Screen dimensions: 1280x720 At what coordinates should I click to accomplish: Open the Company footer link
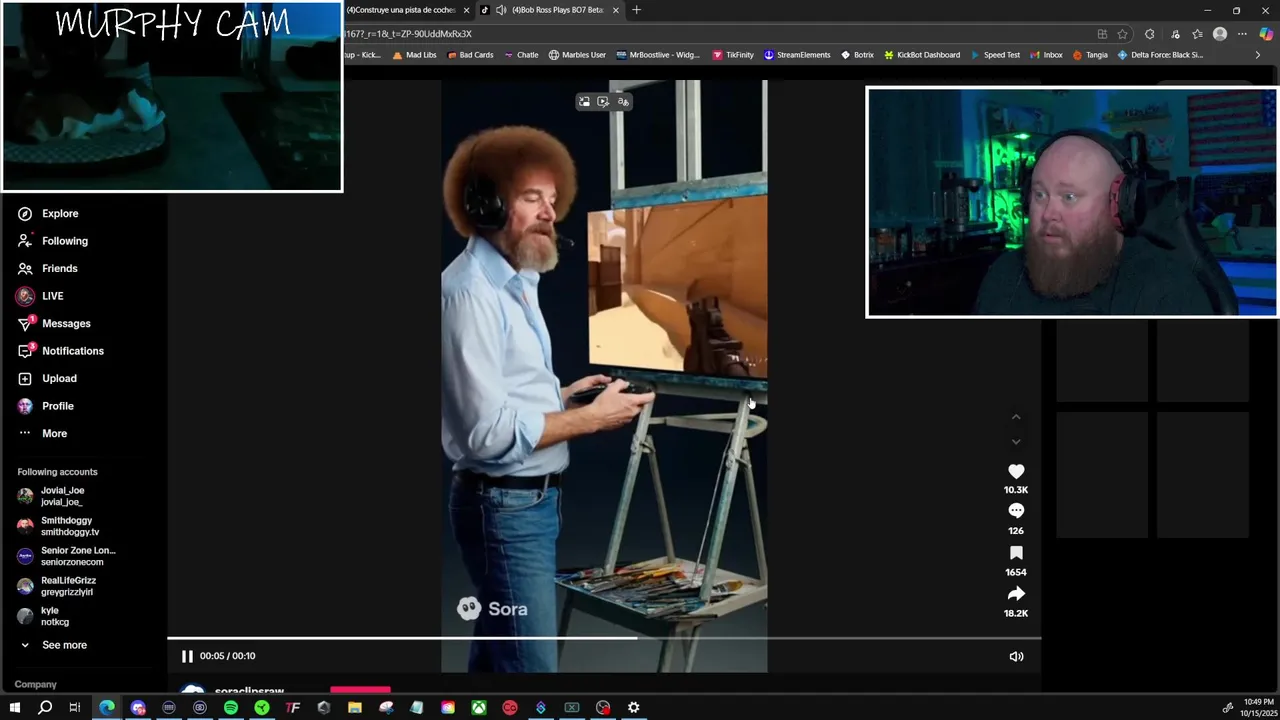(x=35, y=684)
